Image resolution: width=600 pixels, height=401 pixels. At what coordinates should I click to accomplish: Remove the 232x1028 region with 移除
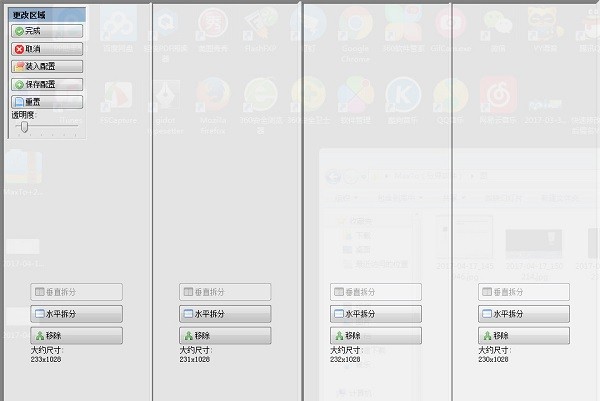coord(376,336)
